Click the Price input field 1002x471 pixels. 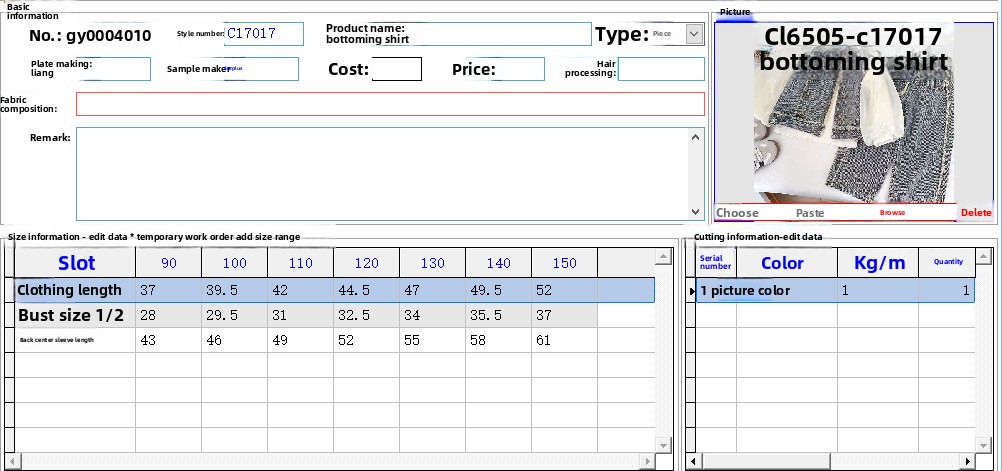click(521, 69)
